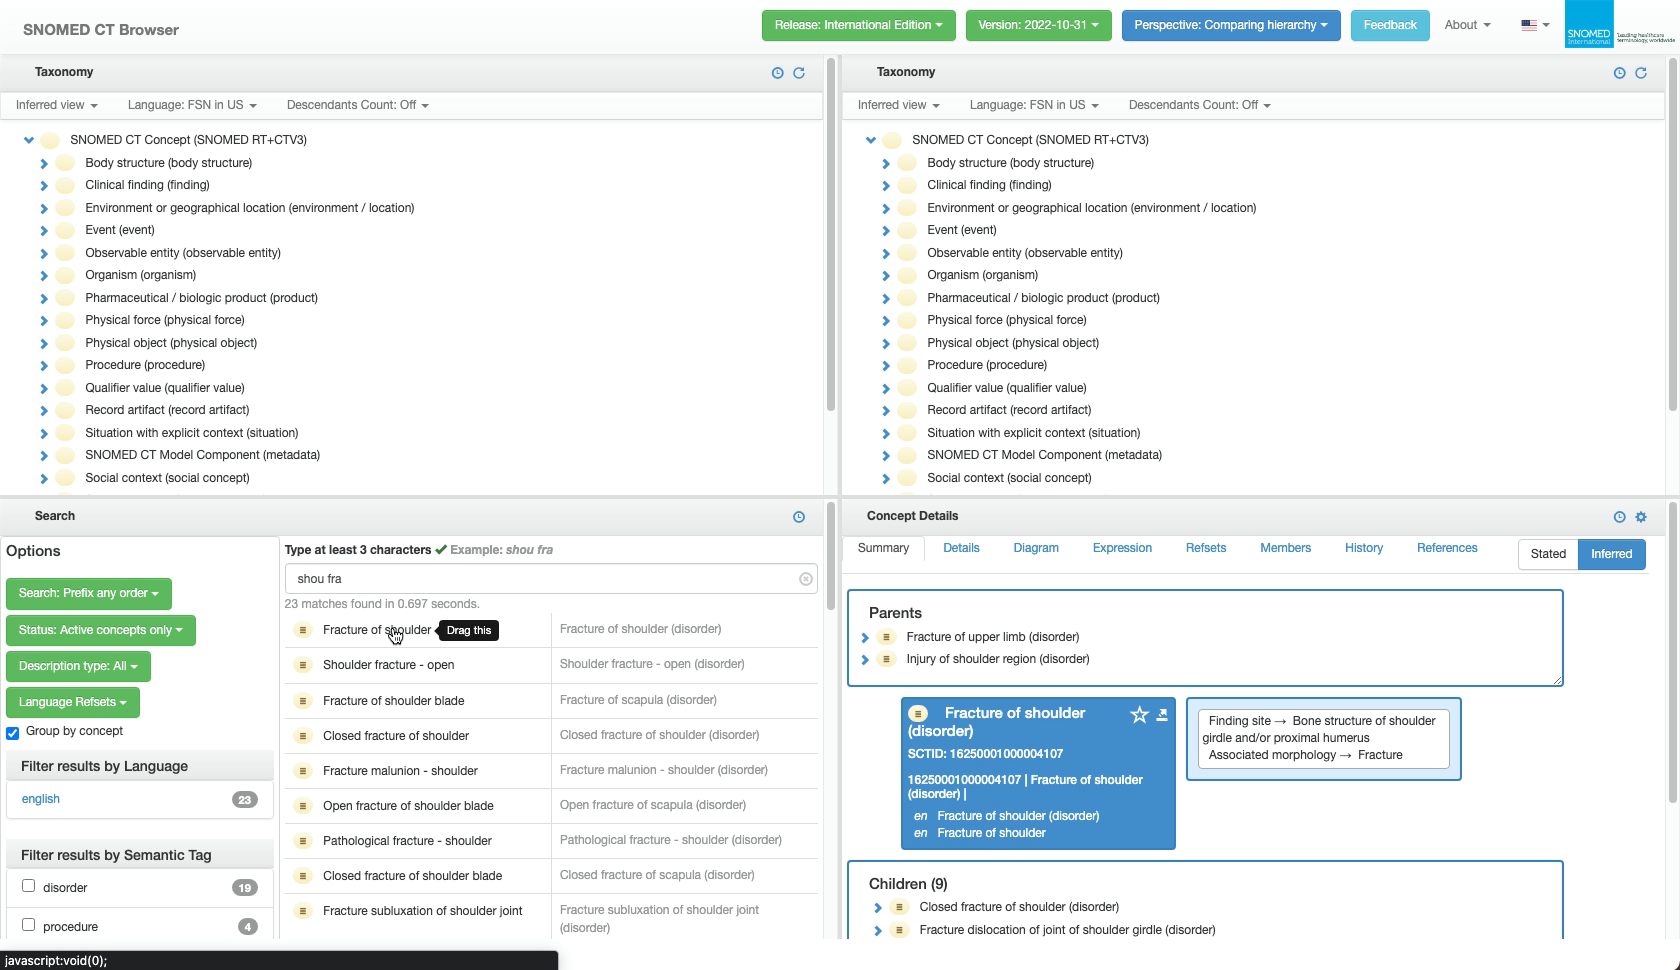Click the concept icon beside child 'Closed fracture of shoulder'
Viewport: 1680px width, 970px height.
[899, 907]
